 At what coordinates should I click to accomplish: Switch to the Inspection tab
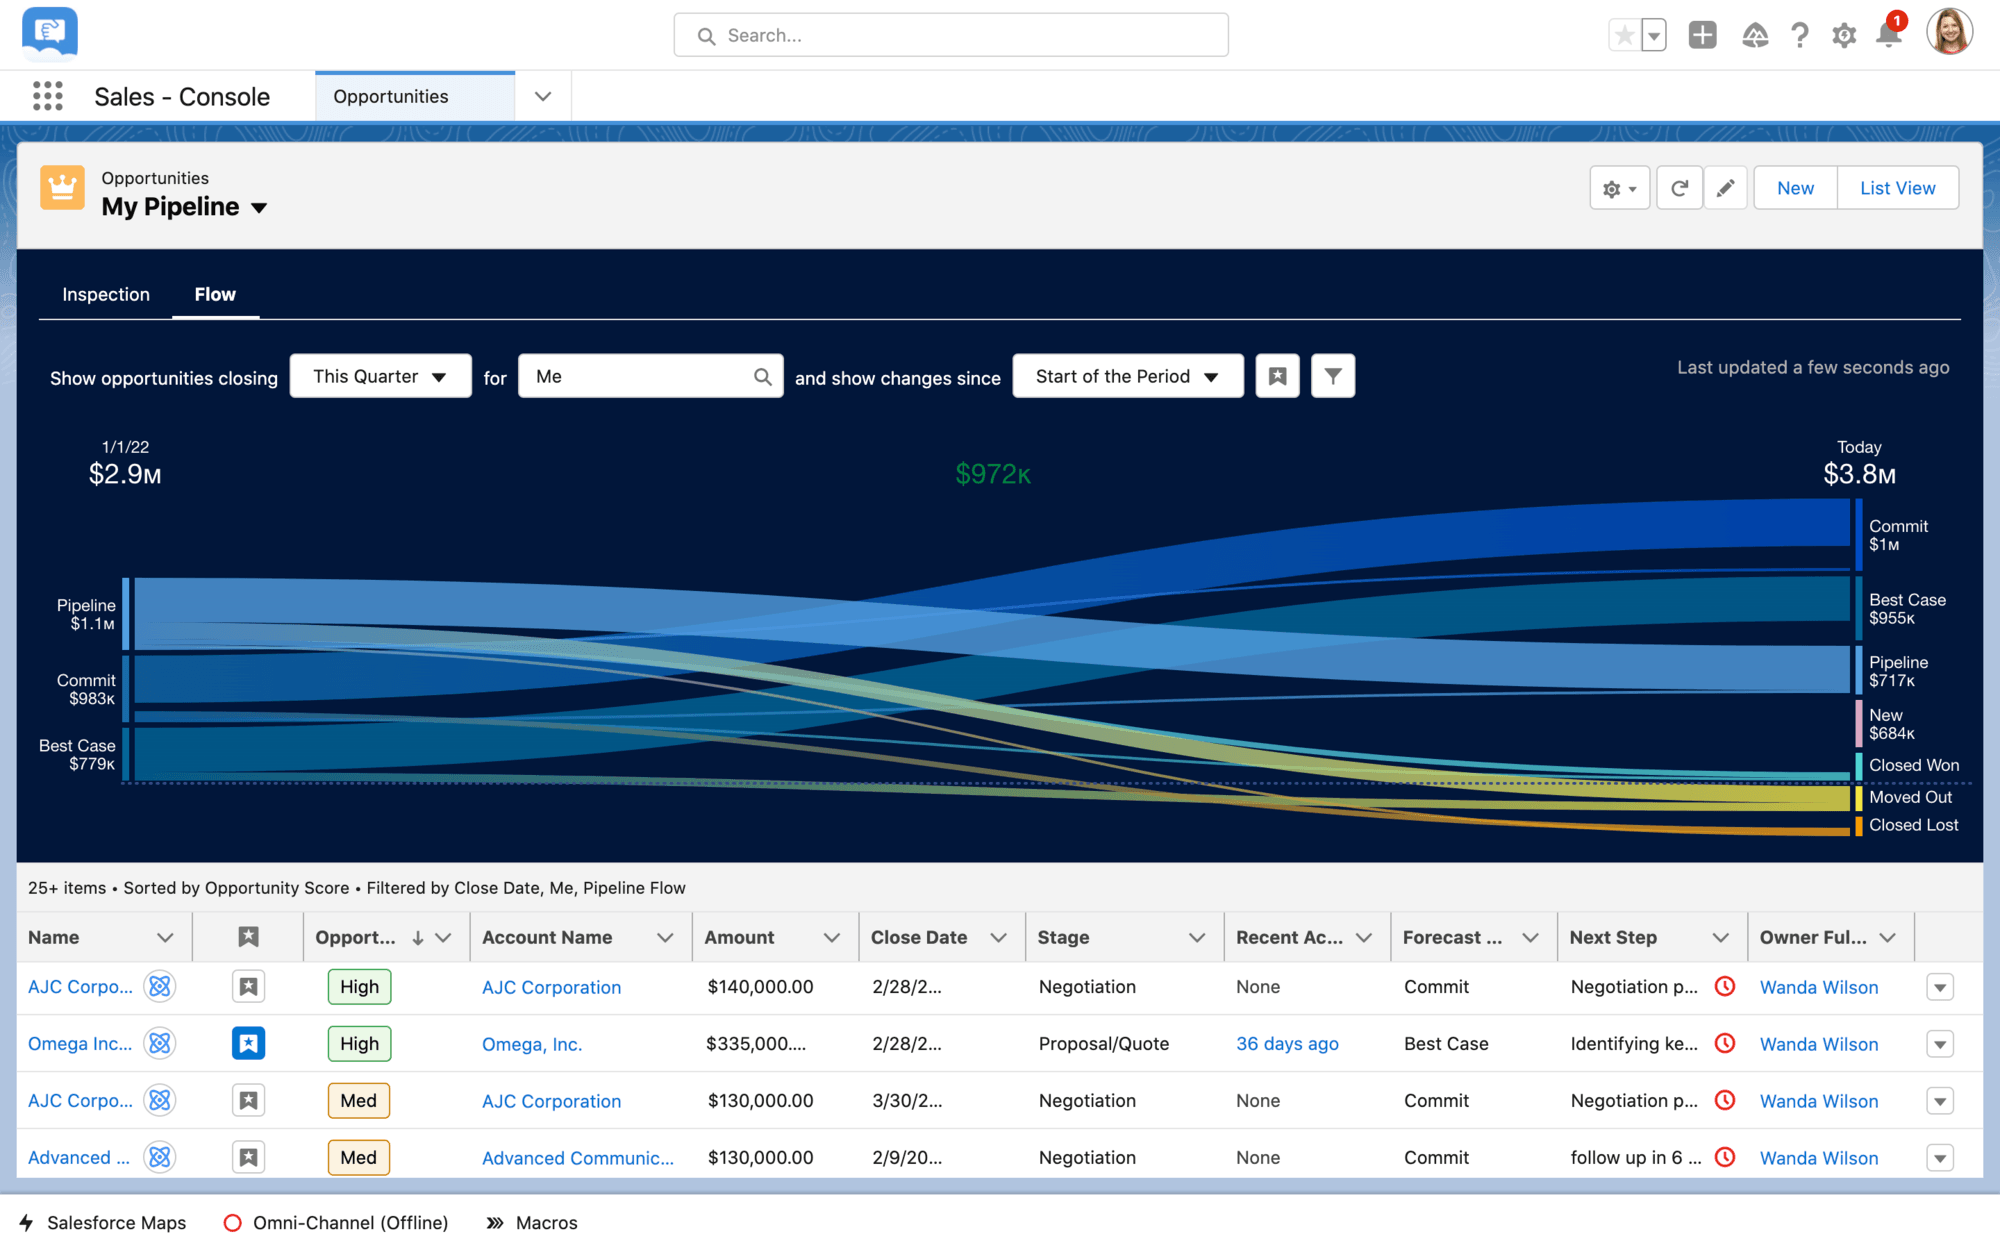tap(105, 292)
